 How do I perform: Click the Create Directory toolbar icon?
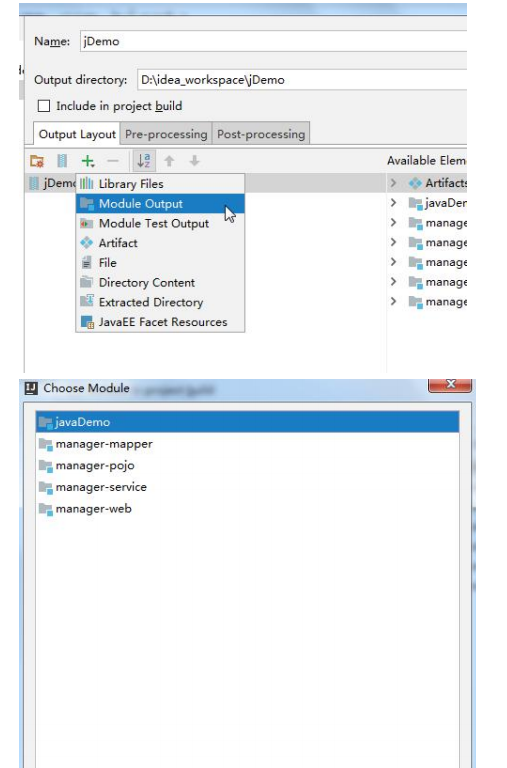click(x=37, y=161)
